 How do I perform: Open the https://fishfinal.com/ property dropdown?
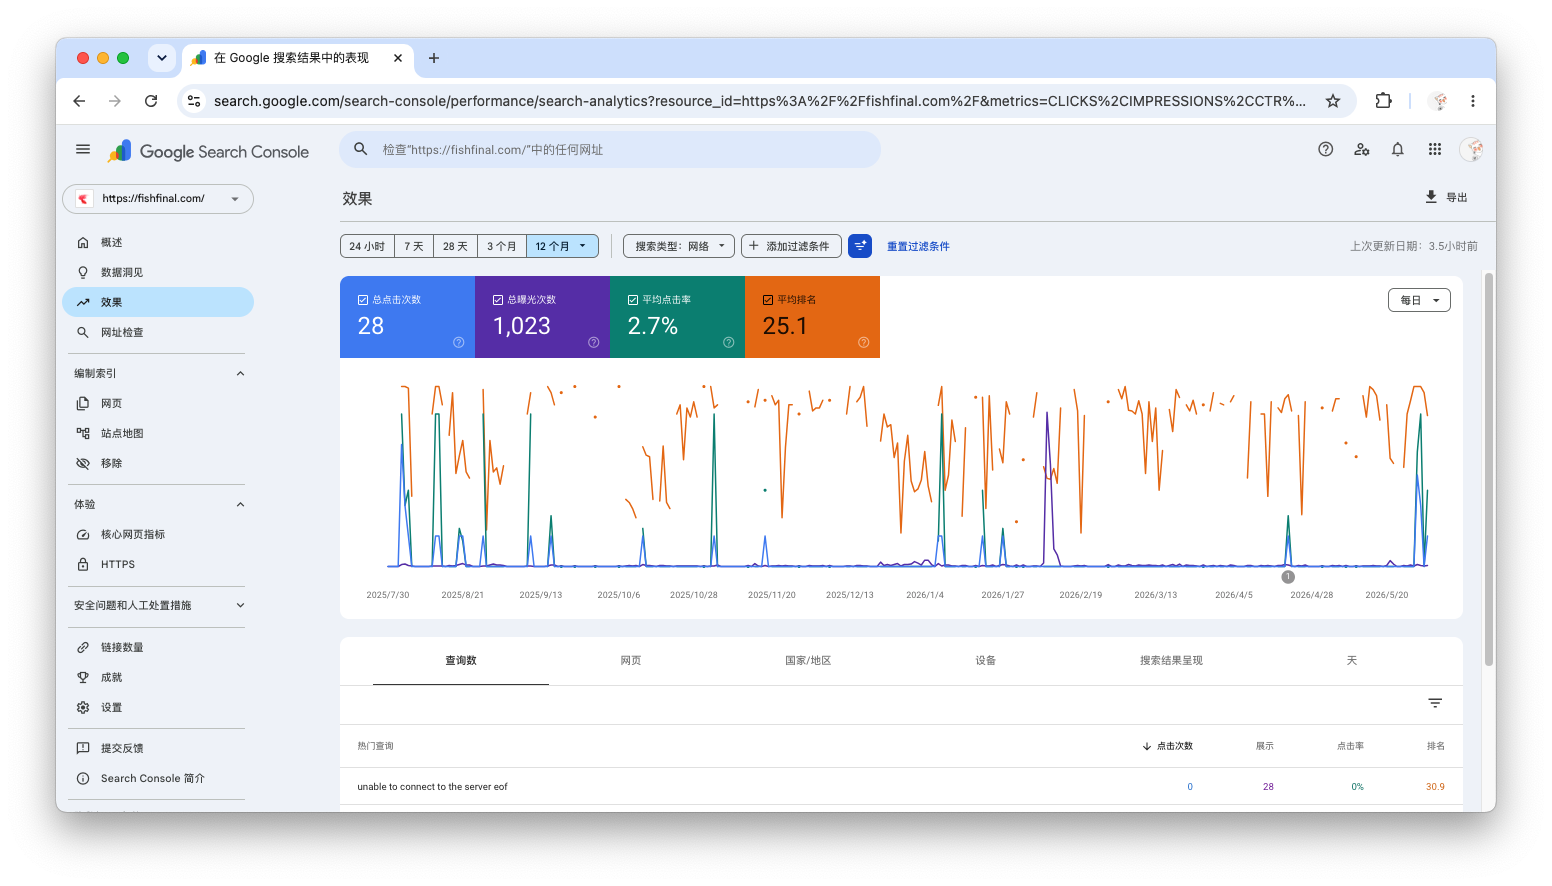coord(158,199)
